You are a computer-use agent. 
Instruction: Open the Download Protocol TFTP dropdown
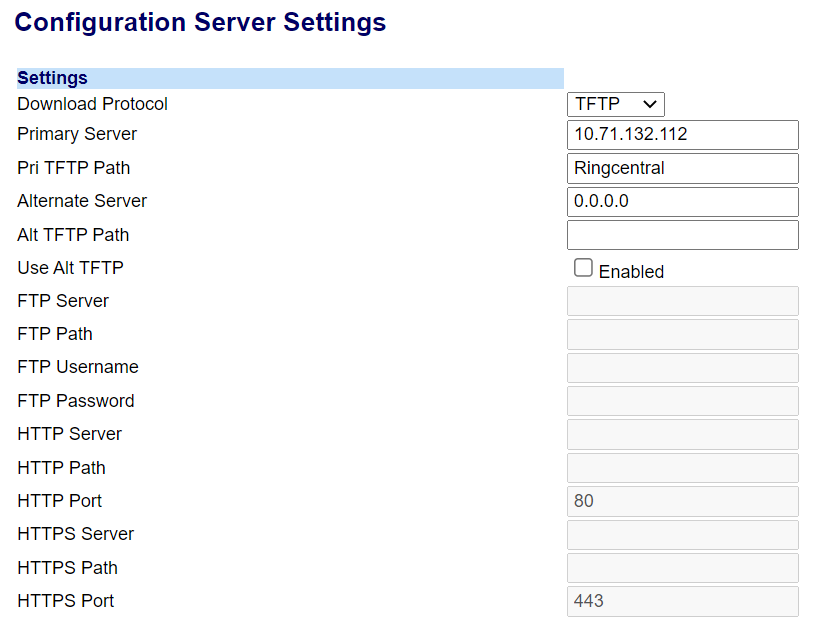click(615, 104)
